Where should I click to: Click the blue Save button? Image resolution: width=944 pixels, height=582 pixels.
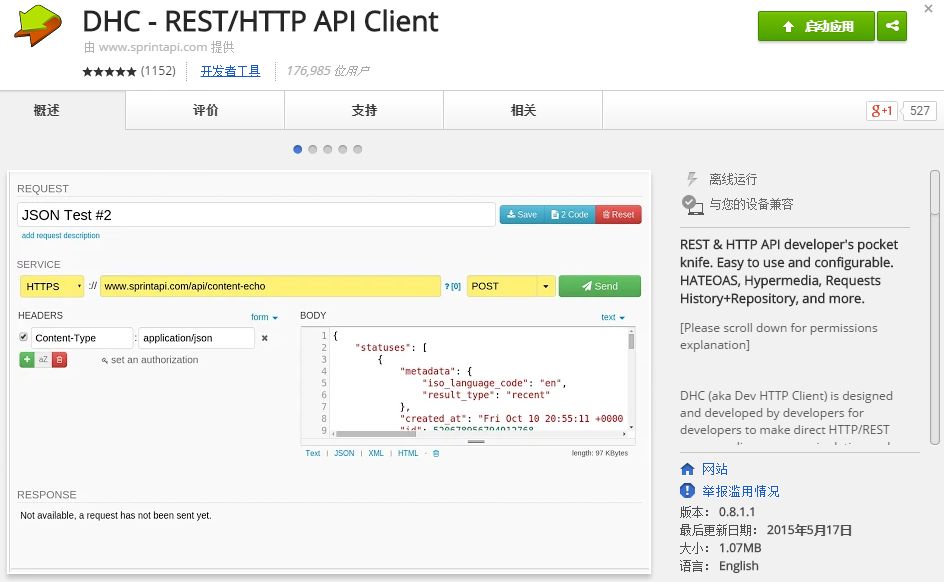pyautogui.click(x=522, y=215)
